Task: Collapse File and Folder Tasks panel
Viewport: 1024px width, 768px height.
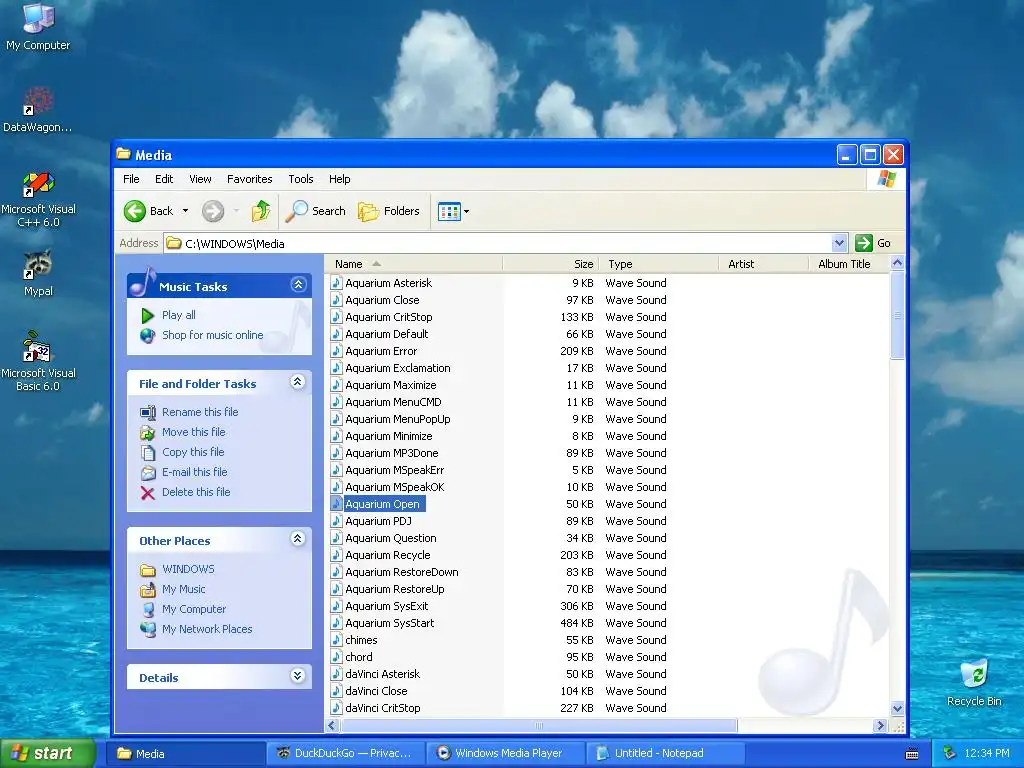Action: (x=298, y=382)
